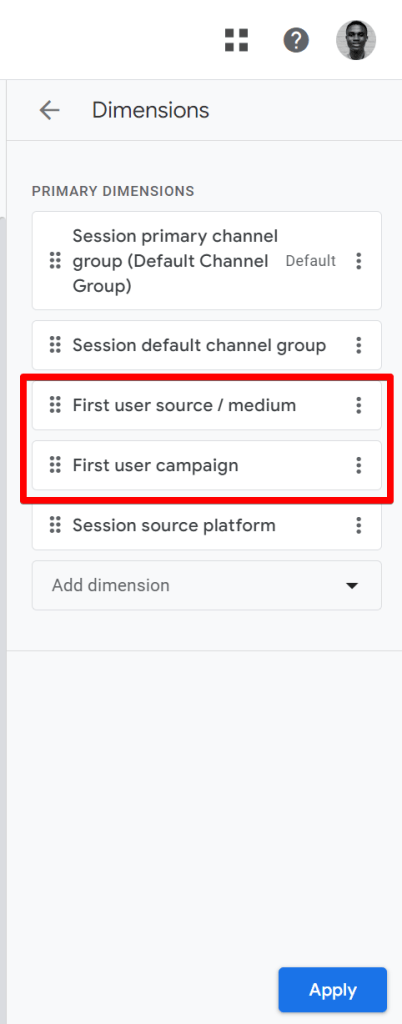This screenshot has height=1024, width=402.
Task: Apply the dimension changes
Action: (333, 990)
